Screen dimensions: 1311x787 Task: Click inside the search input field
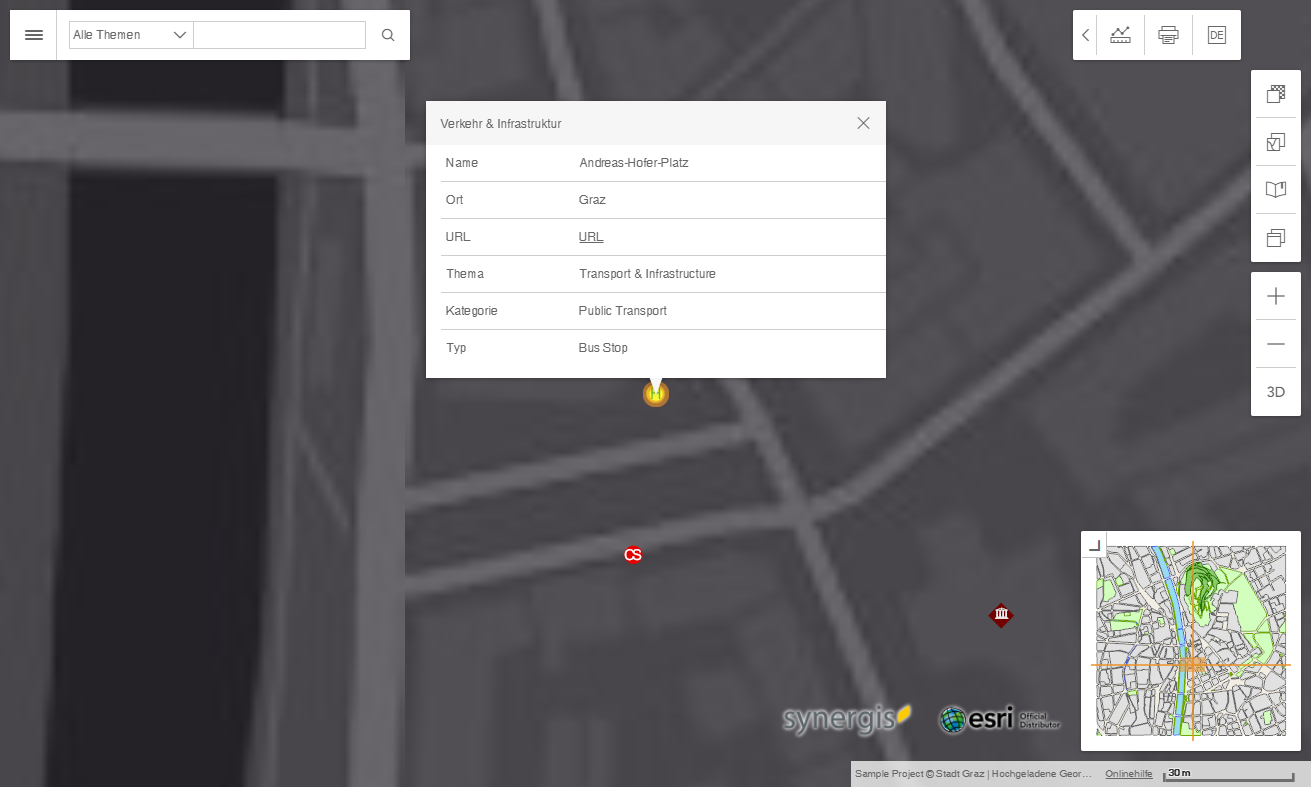279,34
